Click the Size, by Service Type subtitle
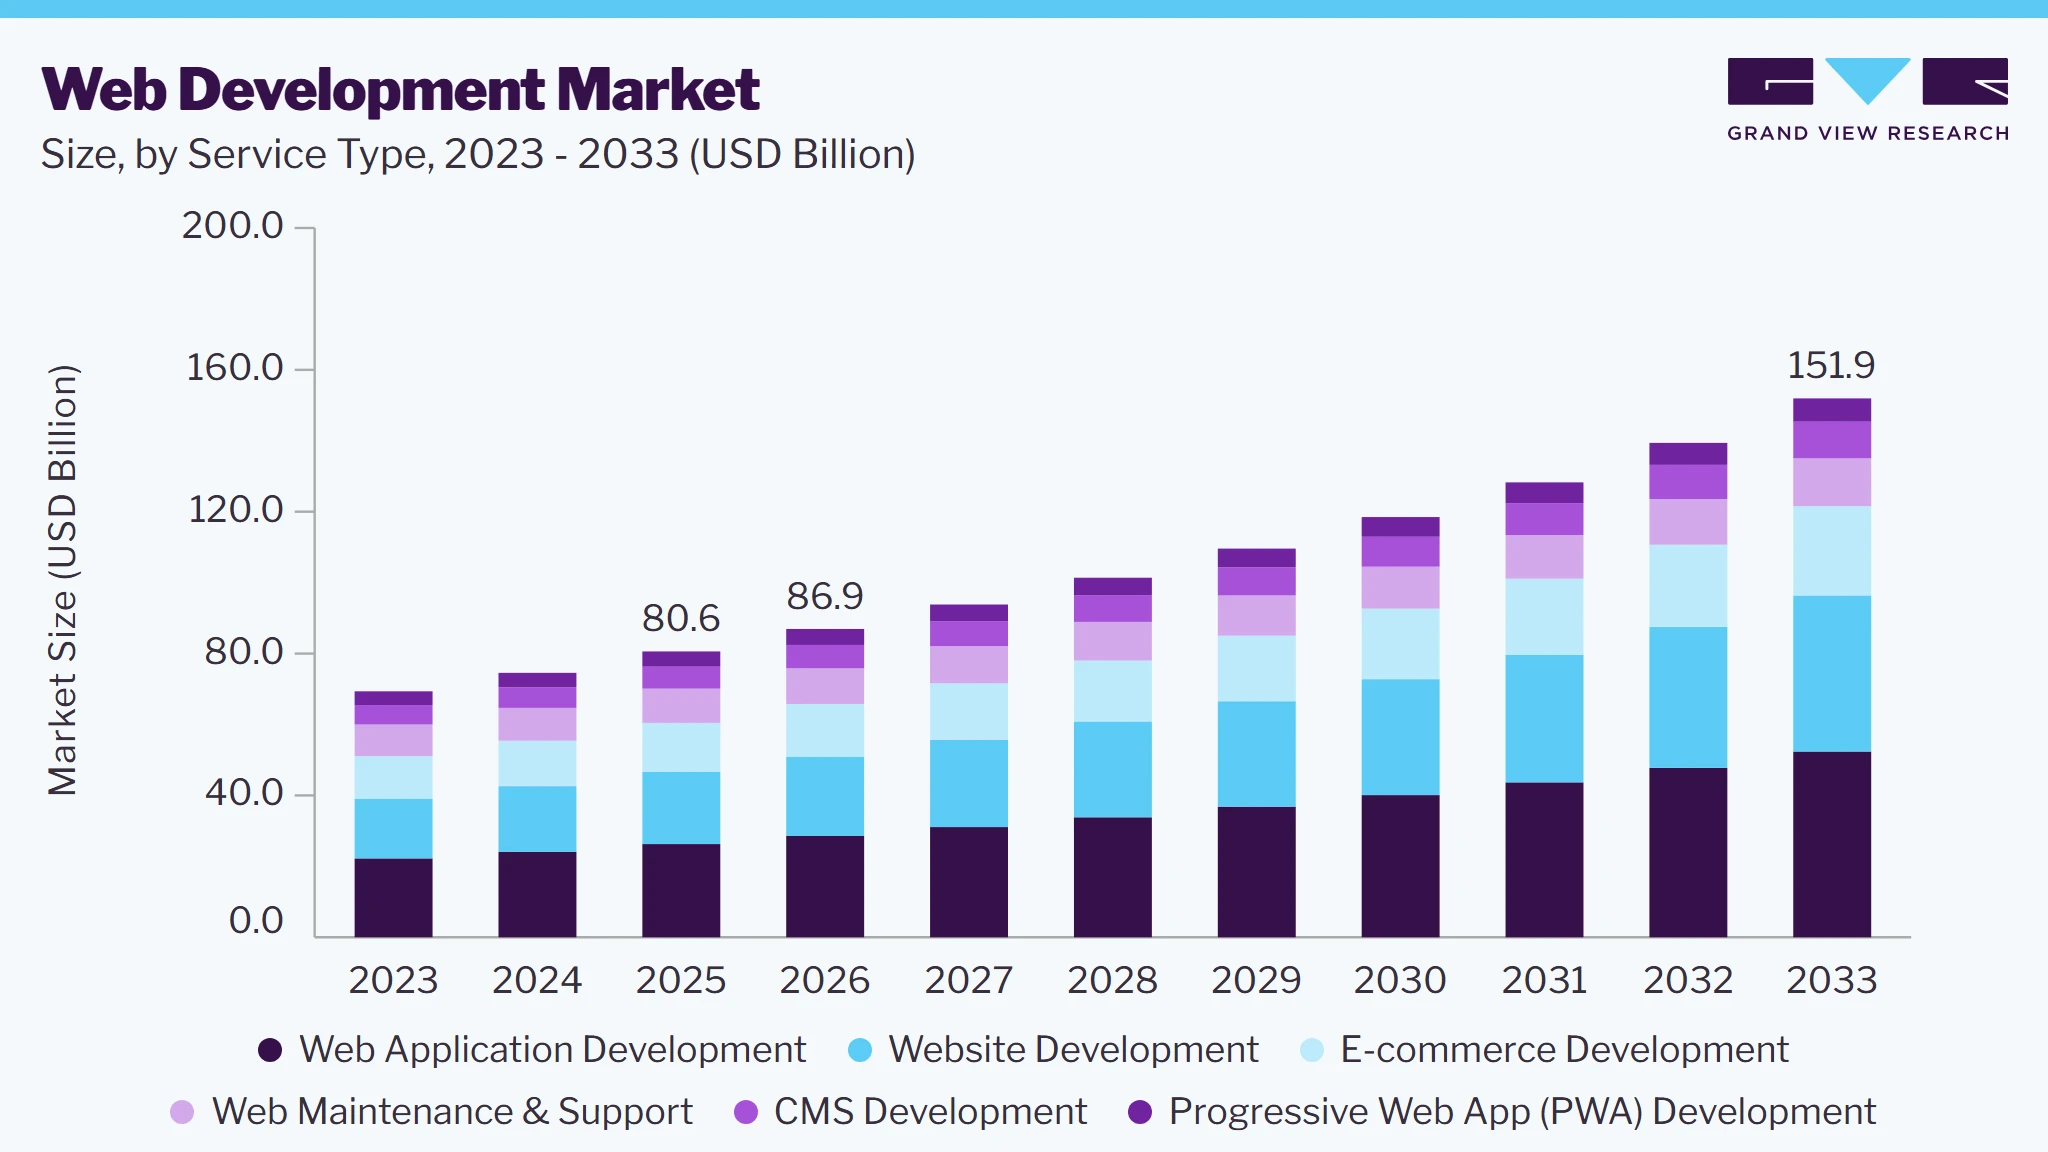This screenshot has width=2048, height=1152. click(x=478, y=155)
